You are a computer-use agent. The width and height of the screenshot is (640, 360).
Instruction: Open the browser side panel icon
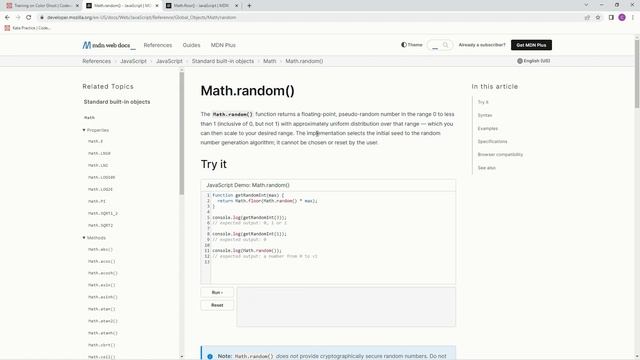[611, 18]
